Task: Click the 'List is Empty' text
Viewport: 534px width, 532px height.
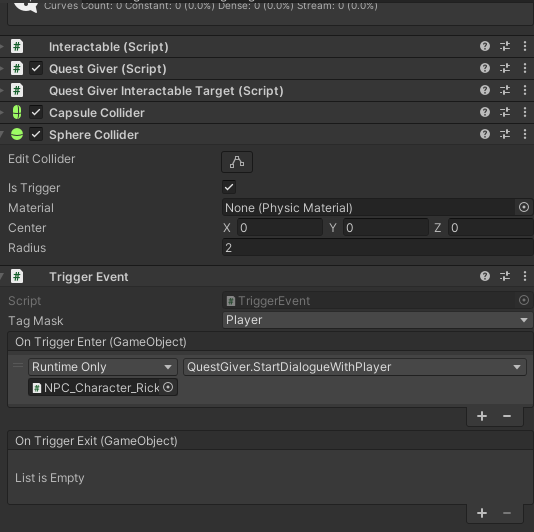Action: [x=50, y=478]
